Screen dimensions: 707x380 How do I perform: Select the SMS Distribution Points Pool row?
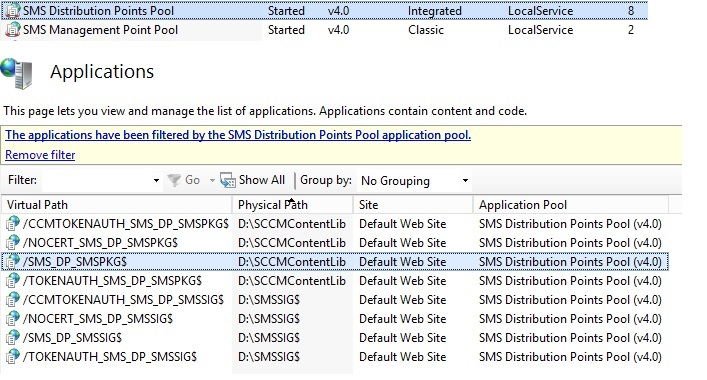coord(325,11)
